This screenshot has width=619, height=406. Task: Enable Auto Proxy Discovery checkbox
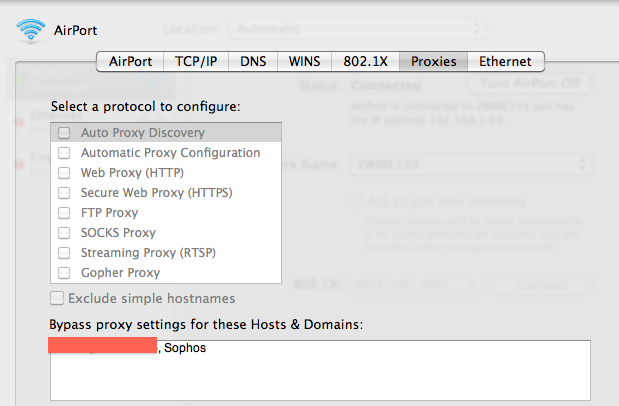point(64,133)
